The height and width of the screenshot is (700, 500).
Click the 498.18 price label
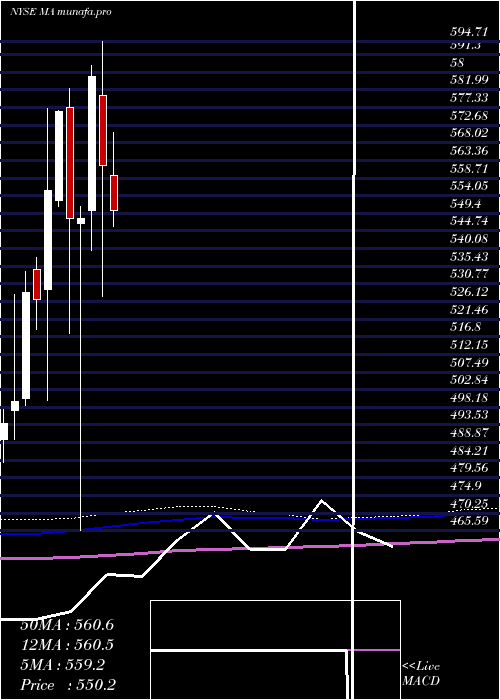click(x=469, y=397)
